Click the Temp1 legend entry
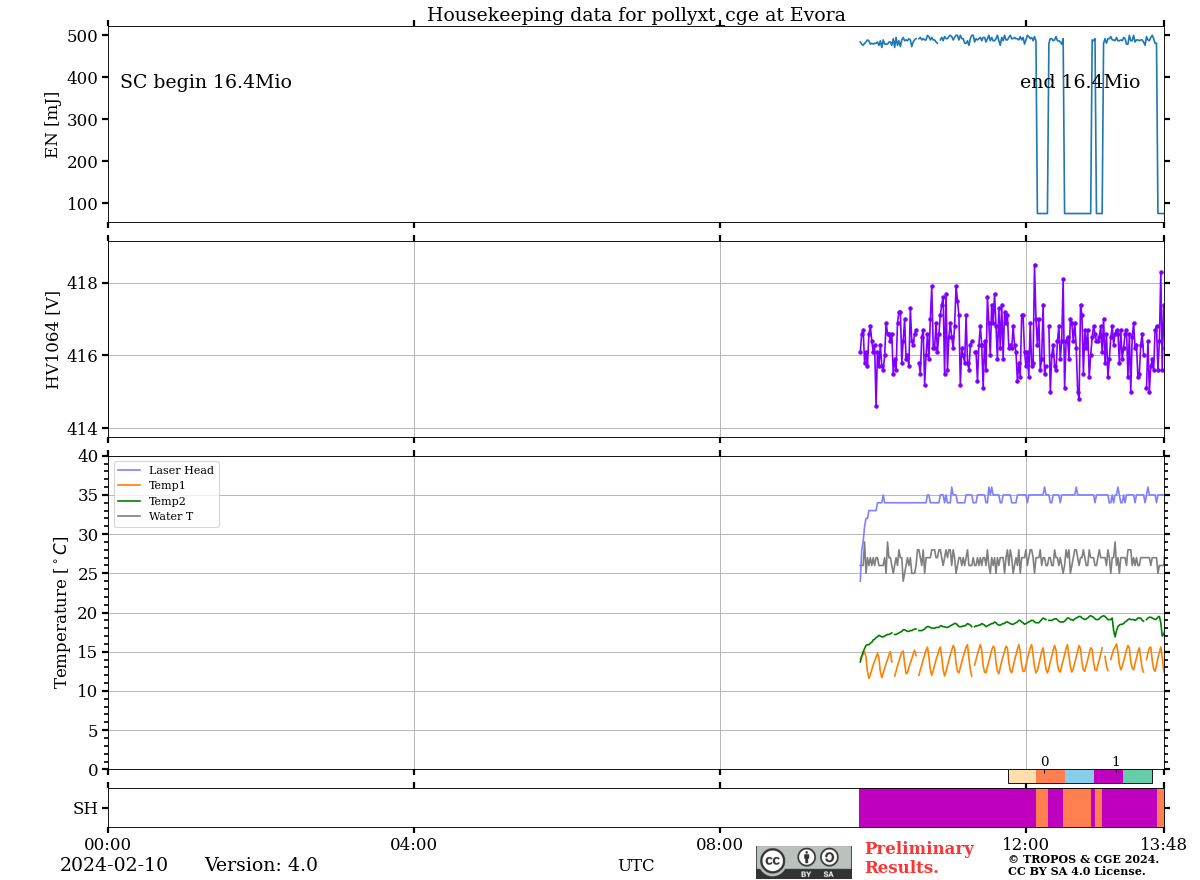1200x880 pixels. click(151, 486)
